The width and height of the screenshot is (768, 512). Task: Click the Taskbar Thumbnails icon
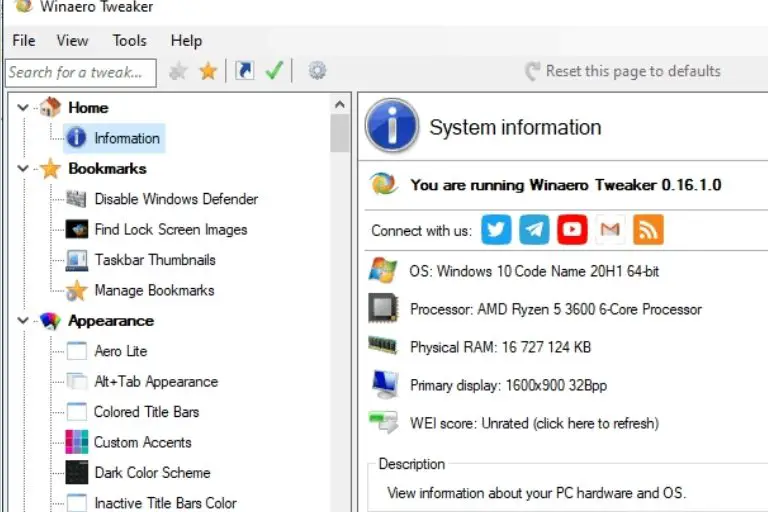tap(77, 260)
